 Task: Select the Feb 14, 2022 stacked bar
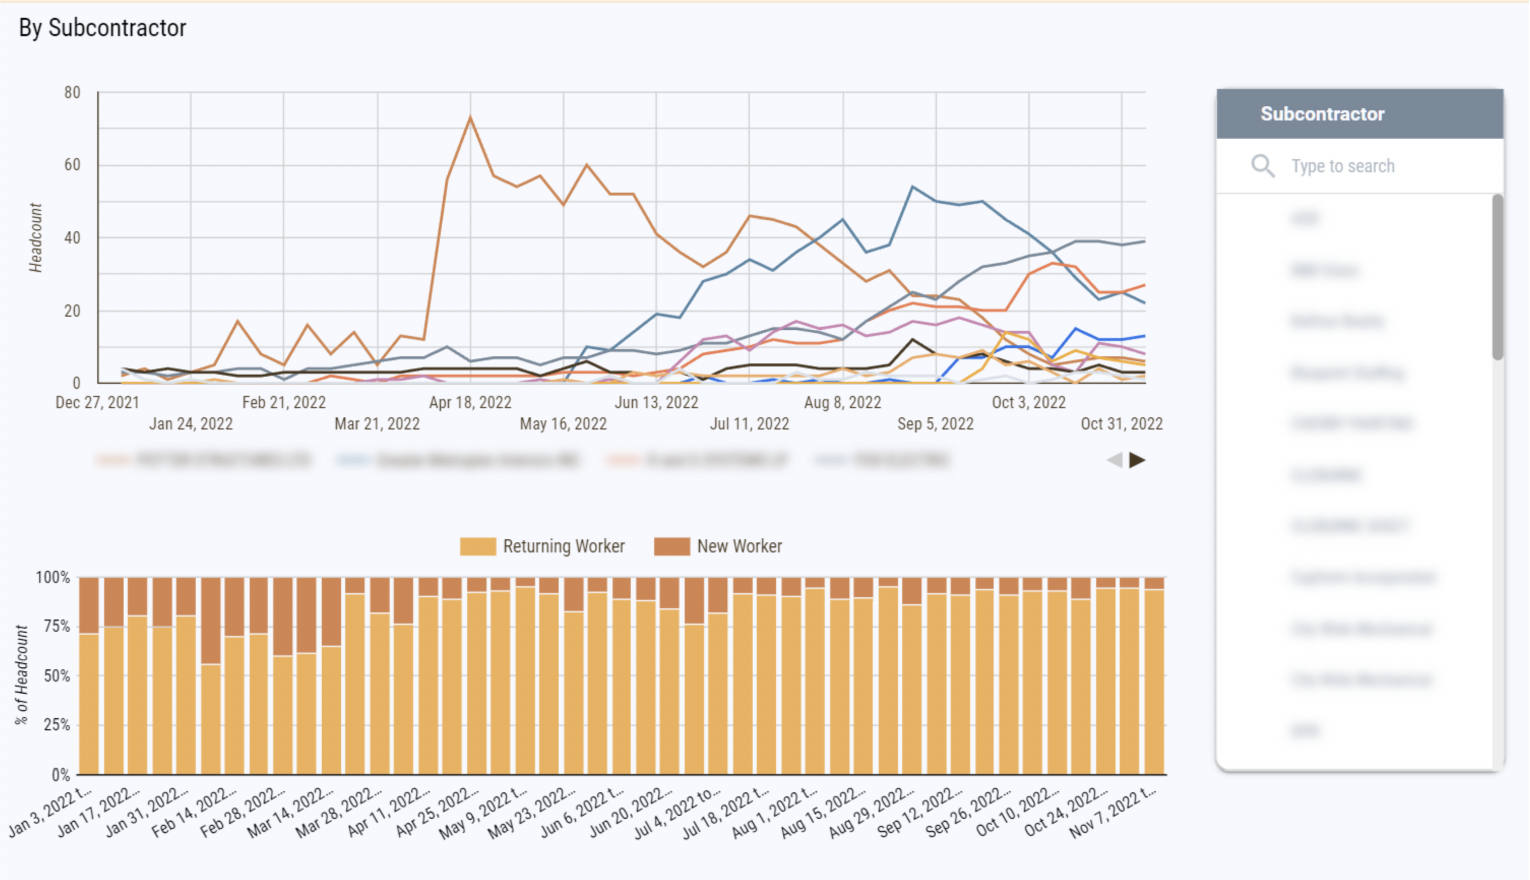pyautogui.click(x=234, y=675)
